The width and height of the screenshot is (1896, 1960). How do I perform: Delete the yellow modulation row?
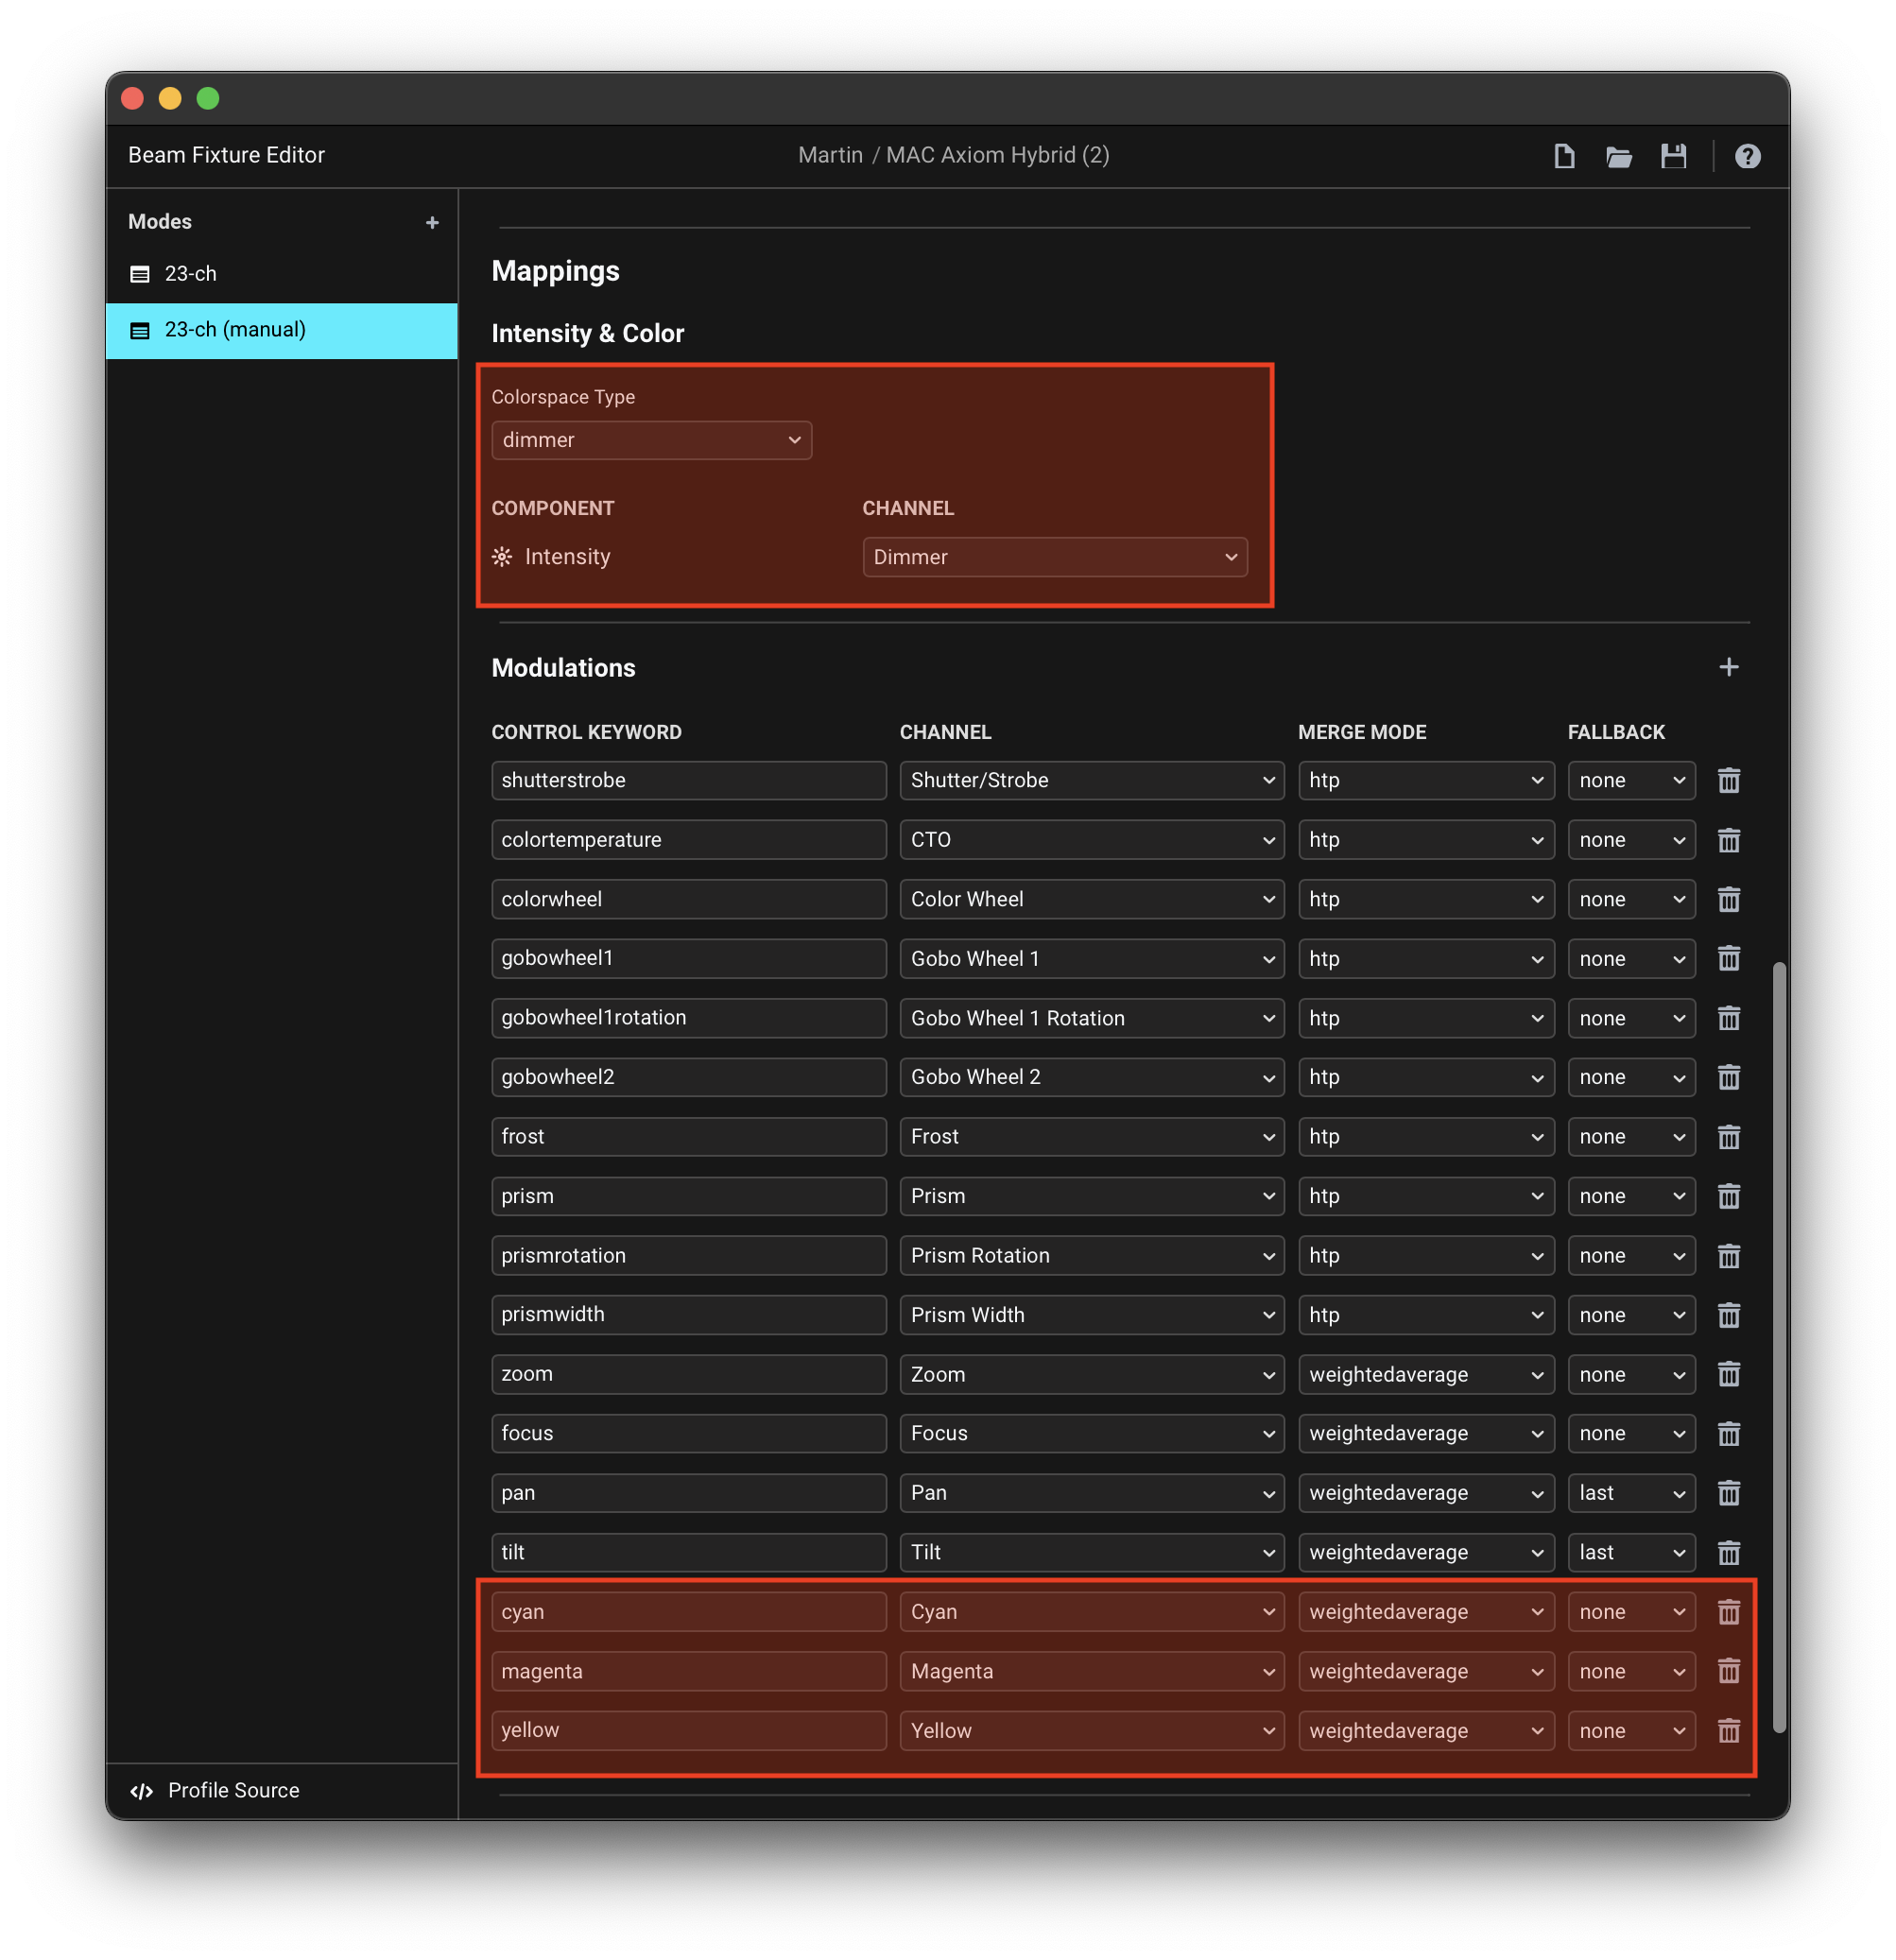pyautogui.click(x=1728, y=1730)
